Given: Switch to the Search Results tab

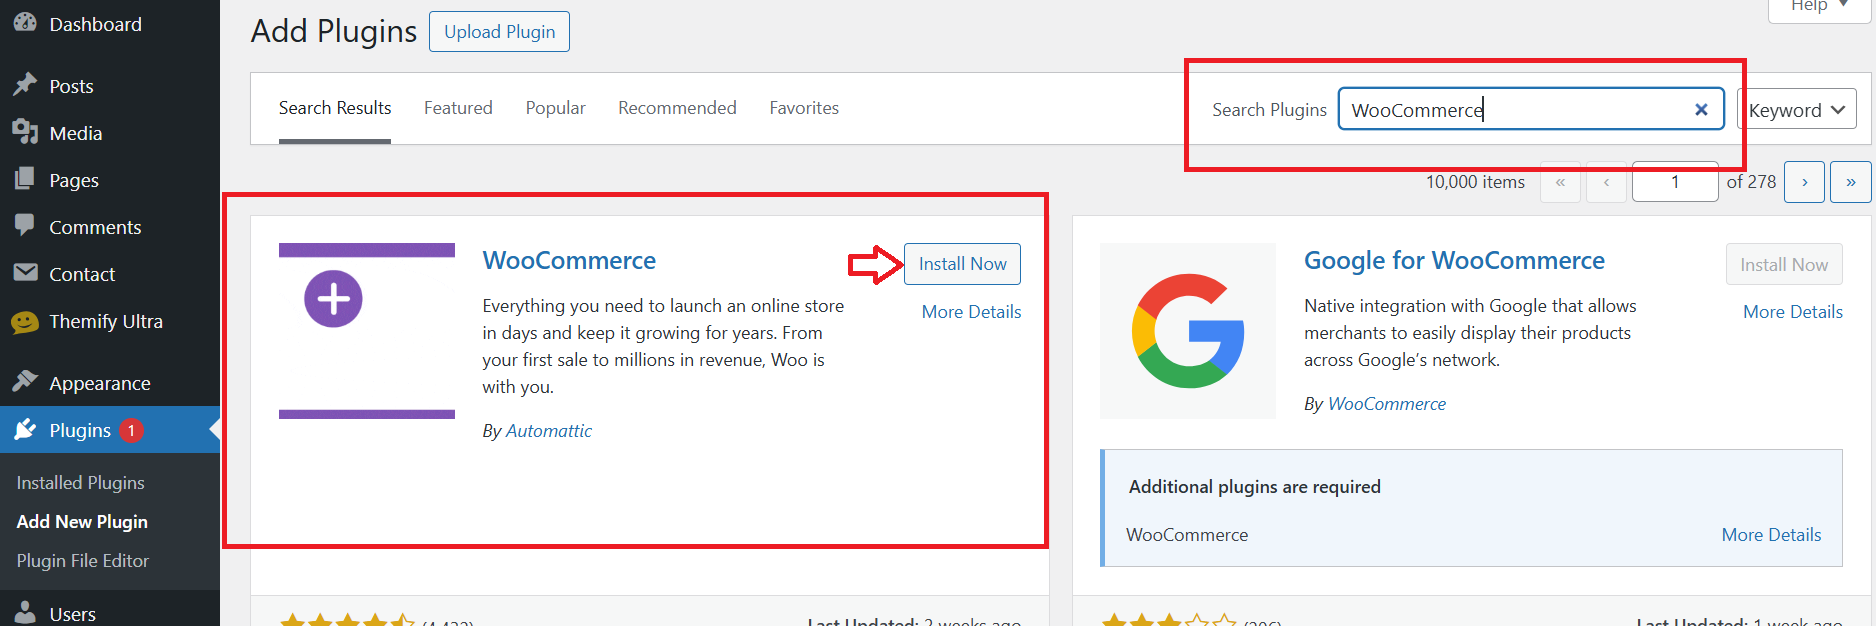Looking at the screenshot, I should click(335, 108).
